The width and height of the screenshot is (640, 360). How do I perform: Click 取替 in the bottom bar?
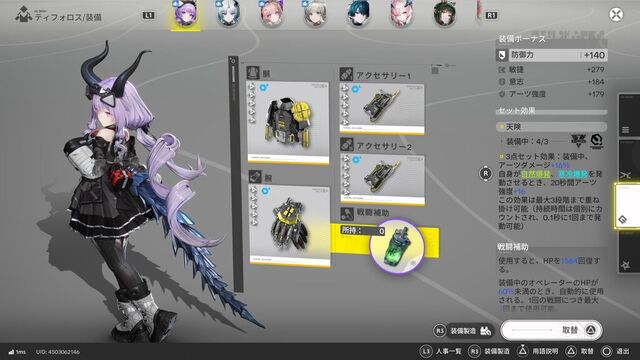click(x=579, y=351)
